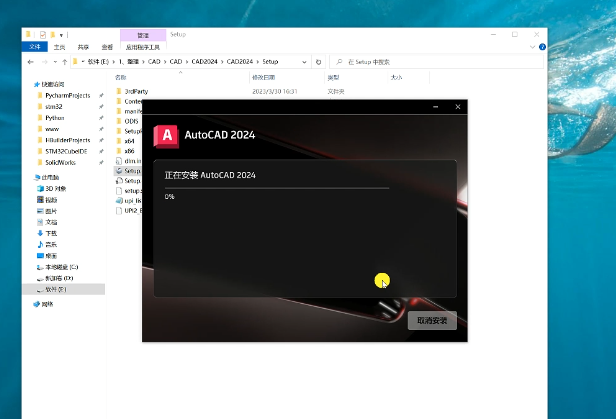Select the x64 folder
This screenshot has width=616, height=419.
pos(129,141)
